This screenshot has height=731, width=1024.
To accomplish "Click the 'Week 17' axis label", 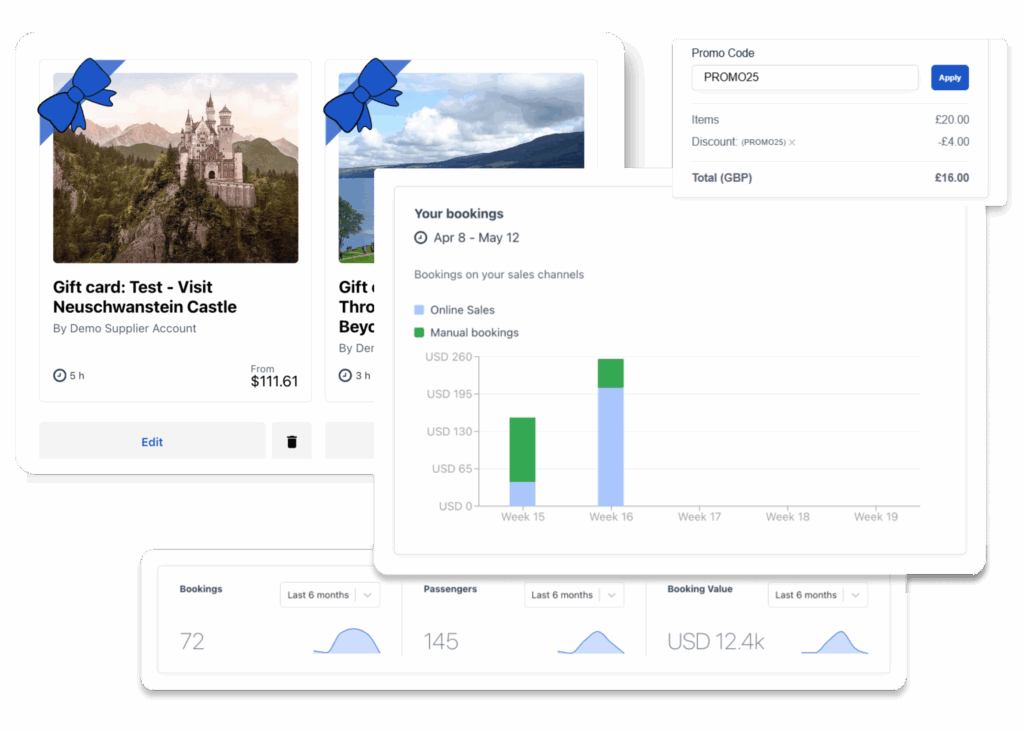I will pos(699,517).
